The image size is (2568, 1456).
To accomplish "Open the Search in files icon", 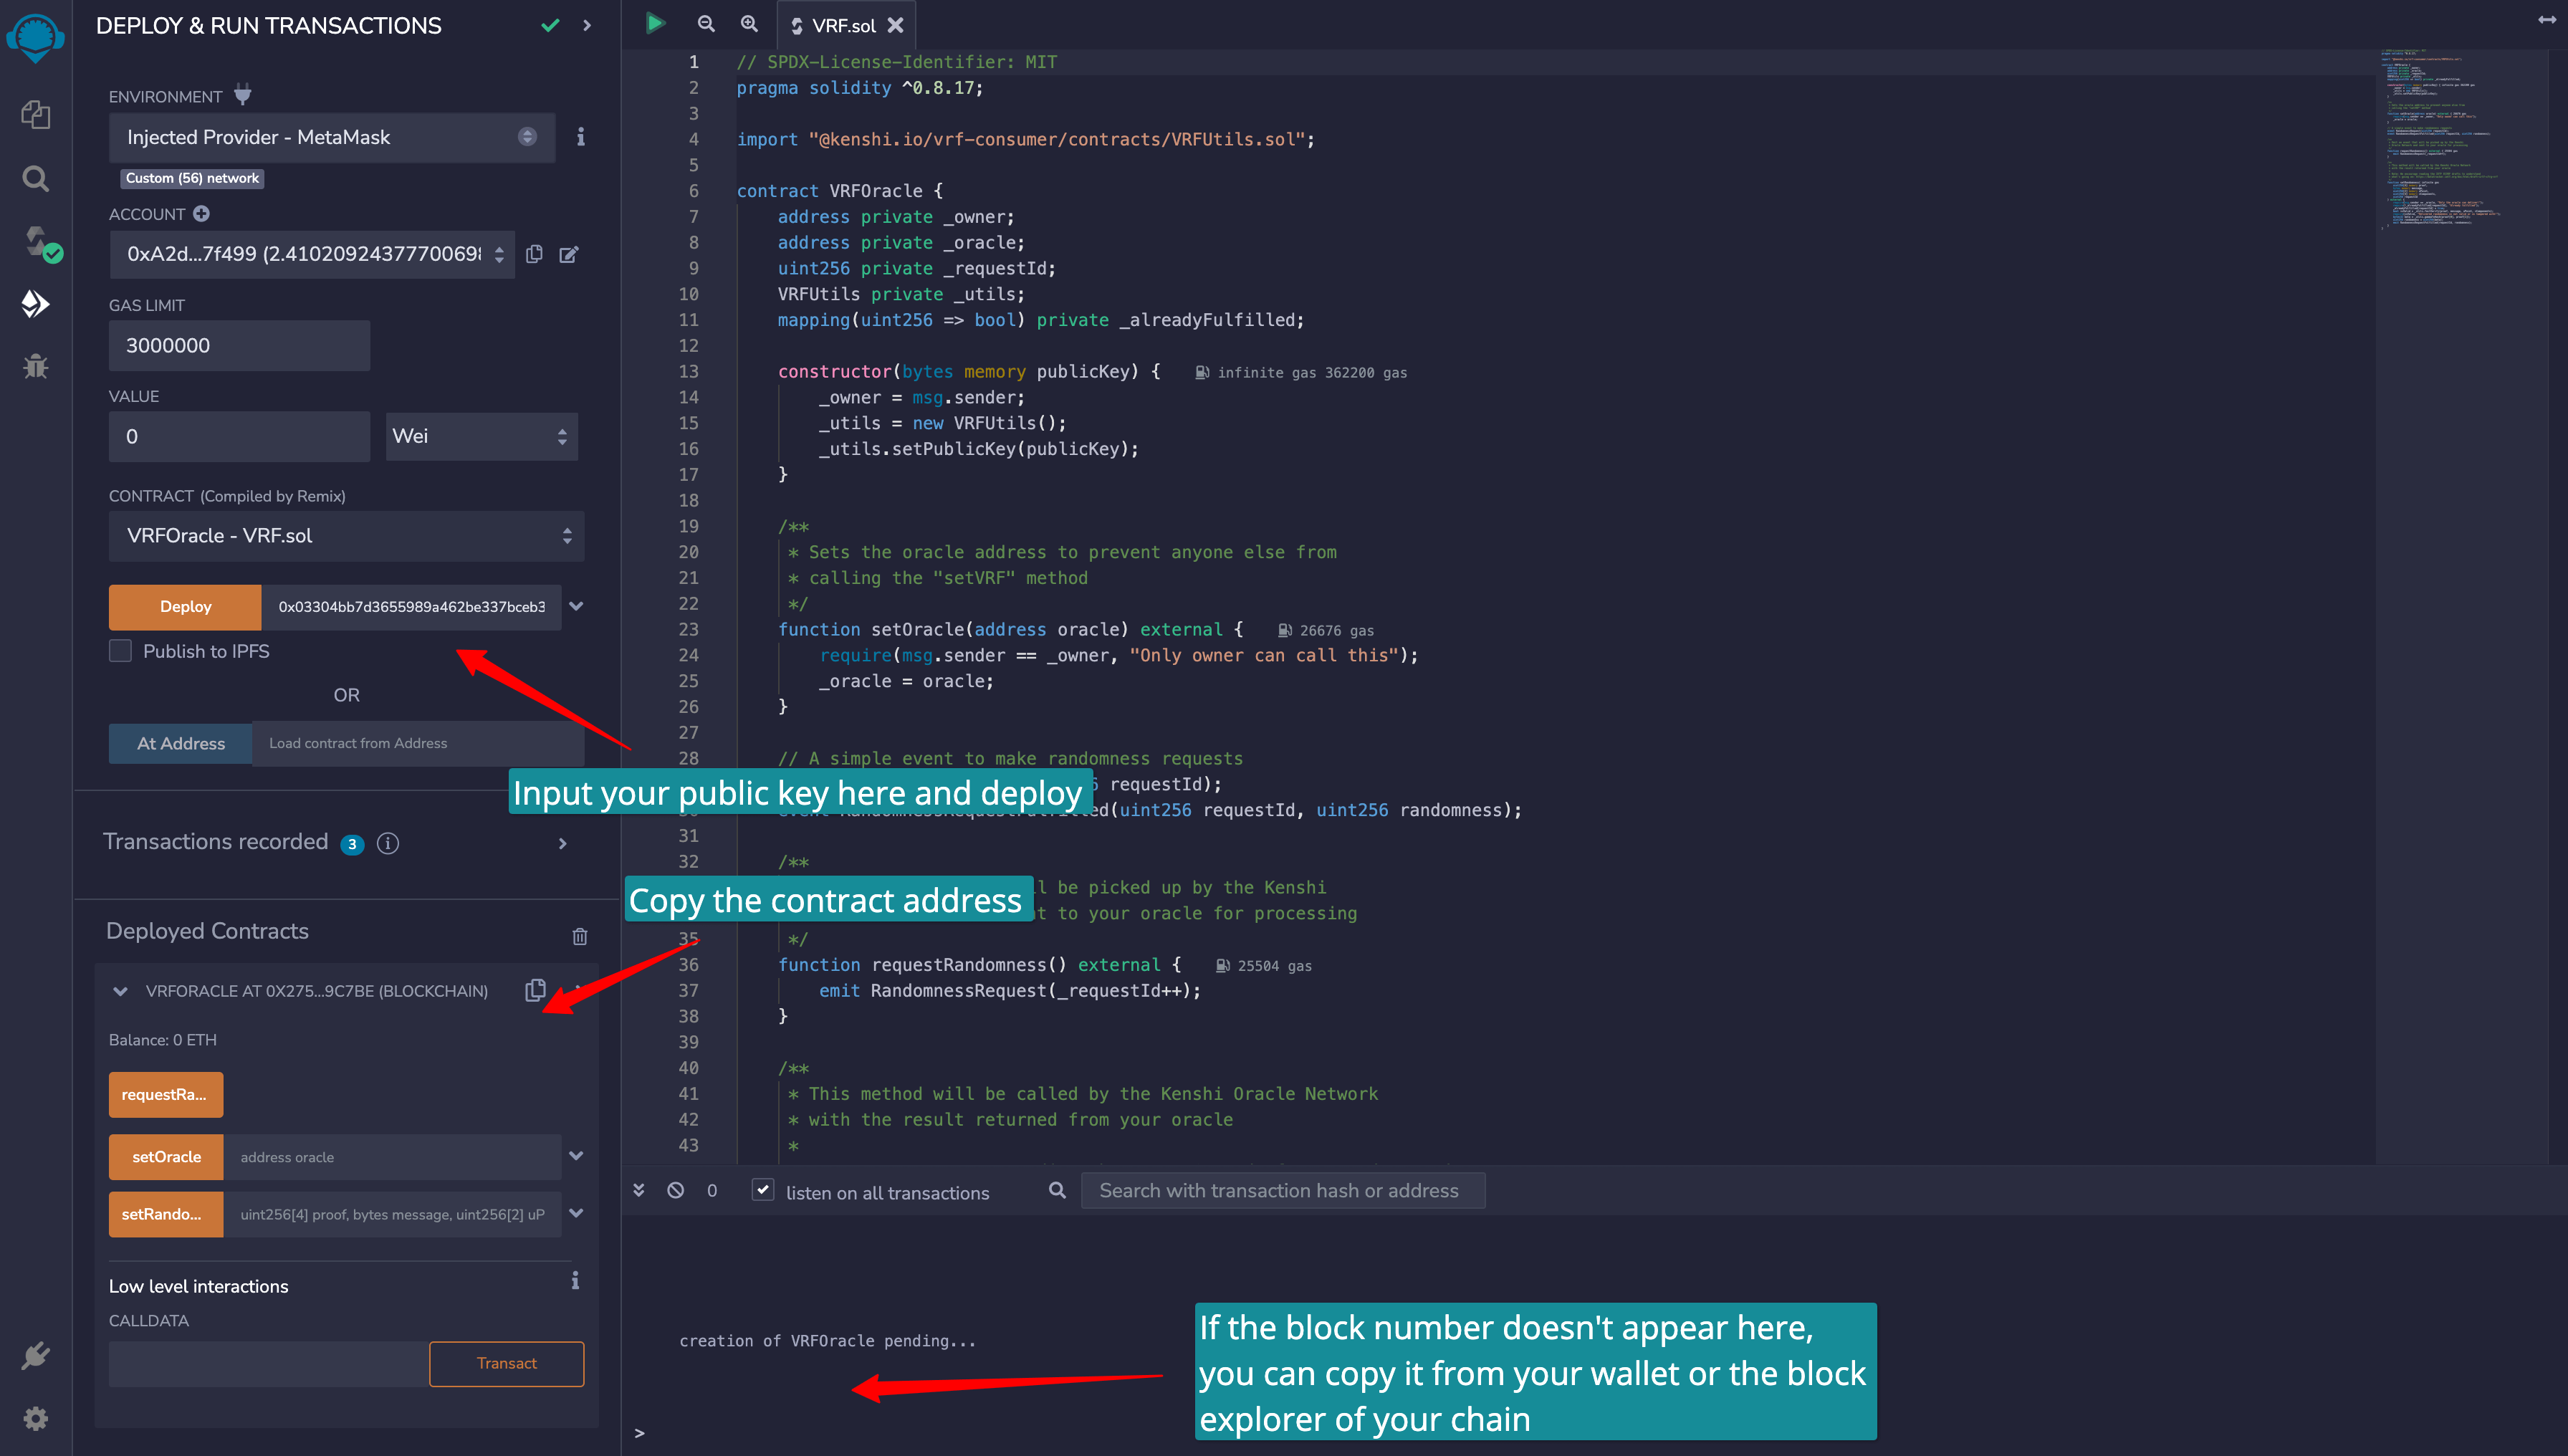I will coord(36,179).
